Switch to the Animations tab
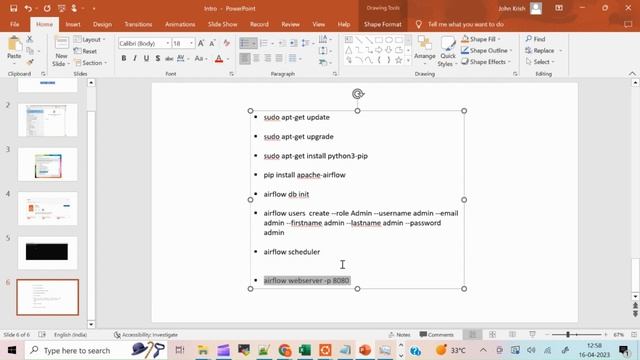Image resolution: width=640 pixels, height=360 pixels. point(180,24)
